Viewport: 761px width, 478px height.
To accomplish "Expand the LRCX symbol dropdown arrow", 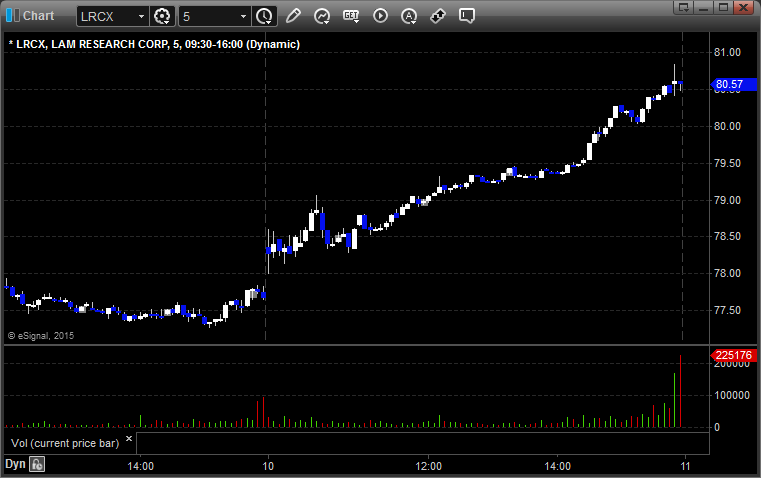I will pyautogui.click(x=139, y=16).
